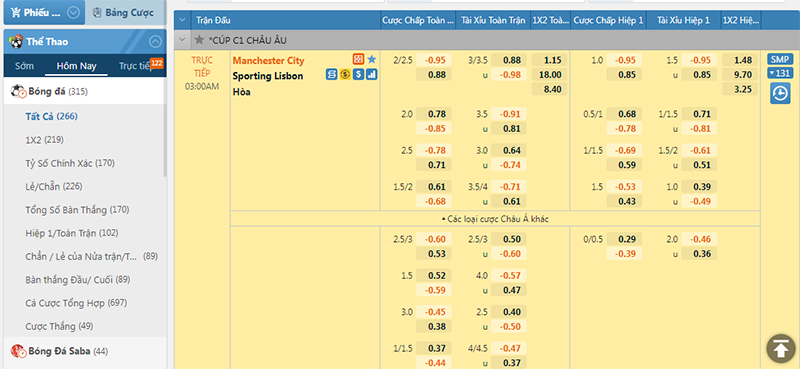Image resolution: width=800 pixels, height=369 pixels.
Task: Open the dropdown arrow in the table header corner
Action: 182,20
